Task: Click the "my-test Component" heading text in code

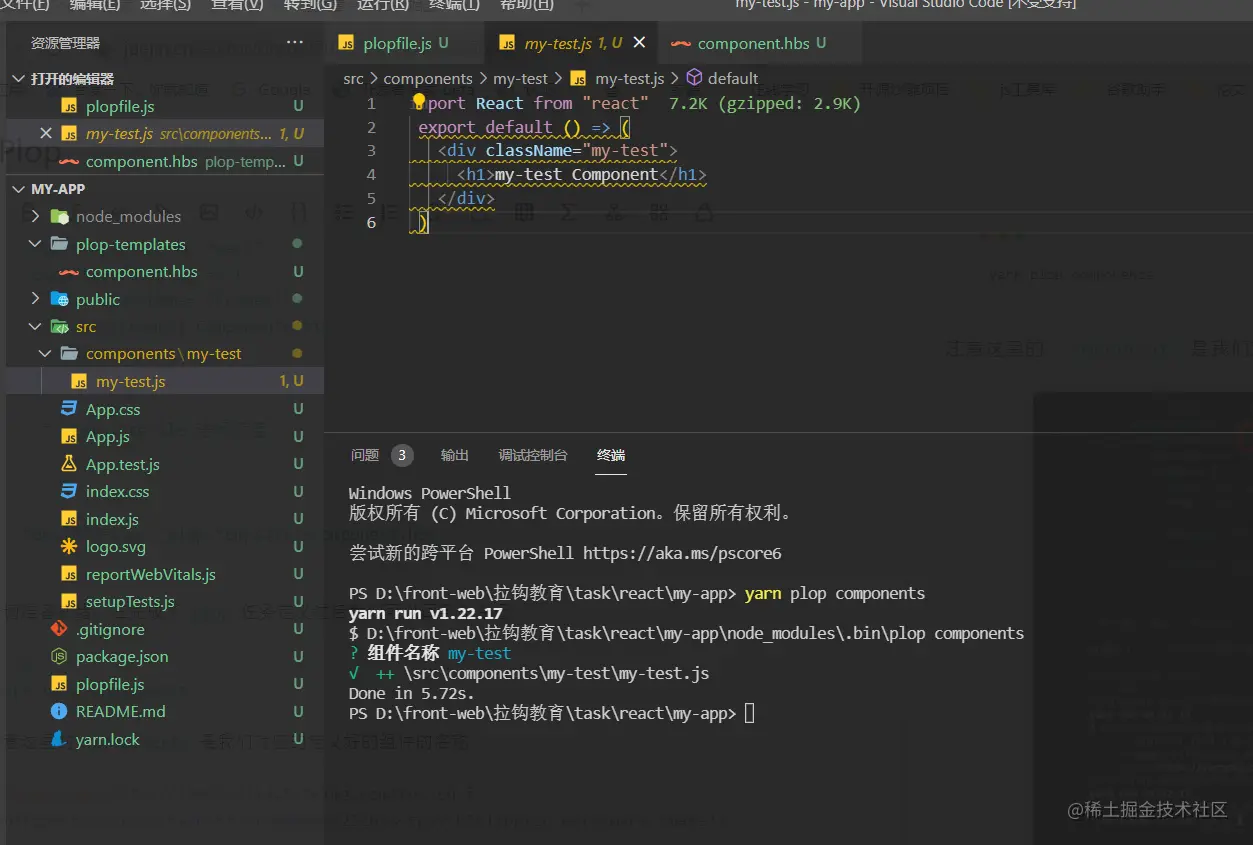Action: pos(576,174)
